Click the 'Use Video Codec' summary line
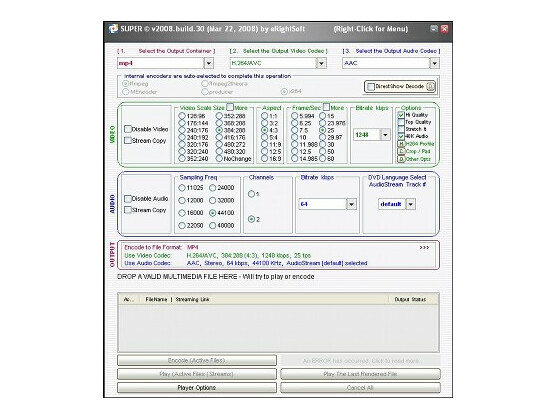The width and height of the screenshot is (557, 418). (x=217, y=255)
